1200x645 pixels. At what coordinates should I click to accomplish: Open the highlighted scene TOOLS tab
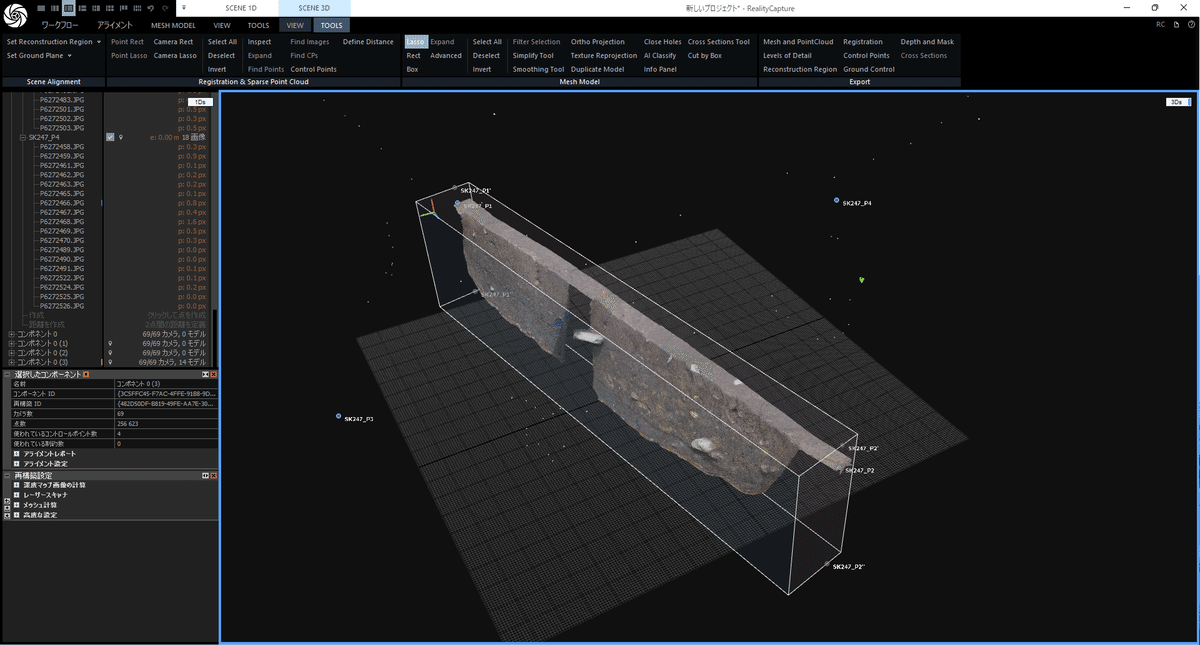tap(331, 24)
